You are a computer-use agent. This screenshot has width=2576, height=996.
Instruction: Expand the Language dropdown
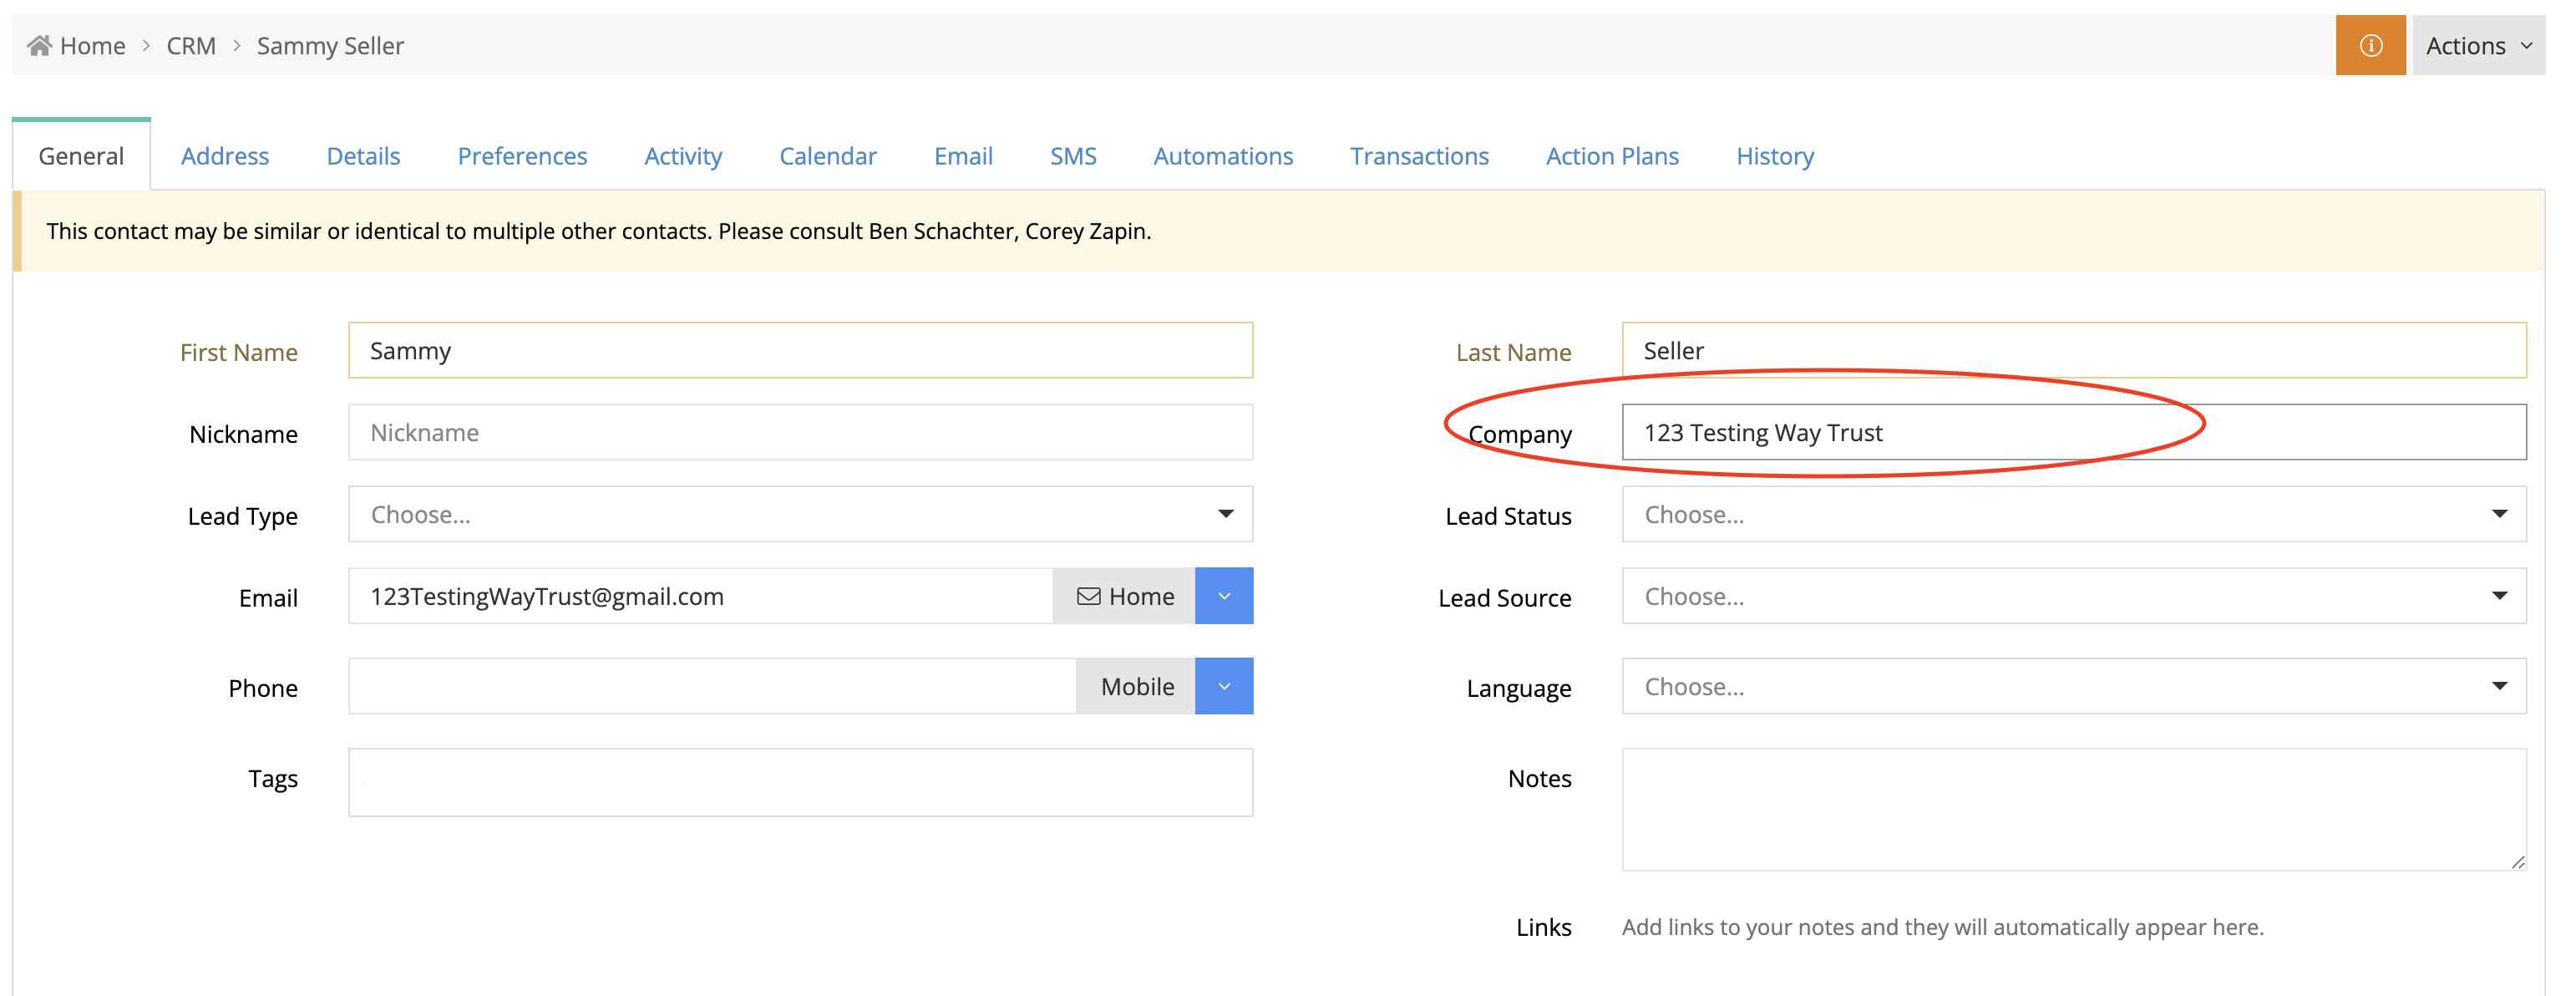(2073, 686)
